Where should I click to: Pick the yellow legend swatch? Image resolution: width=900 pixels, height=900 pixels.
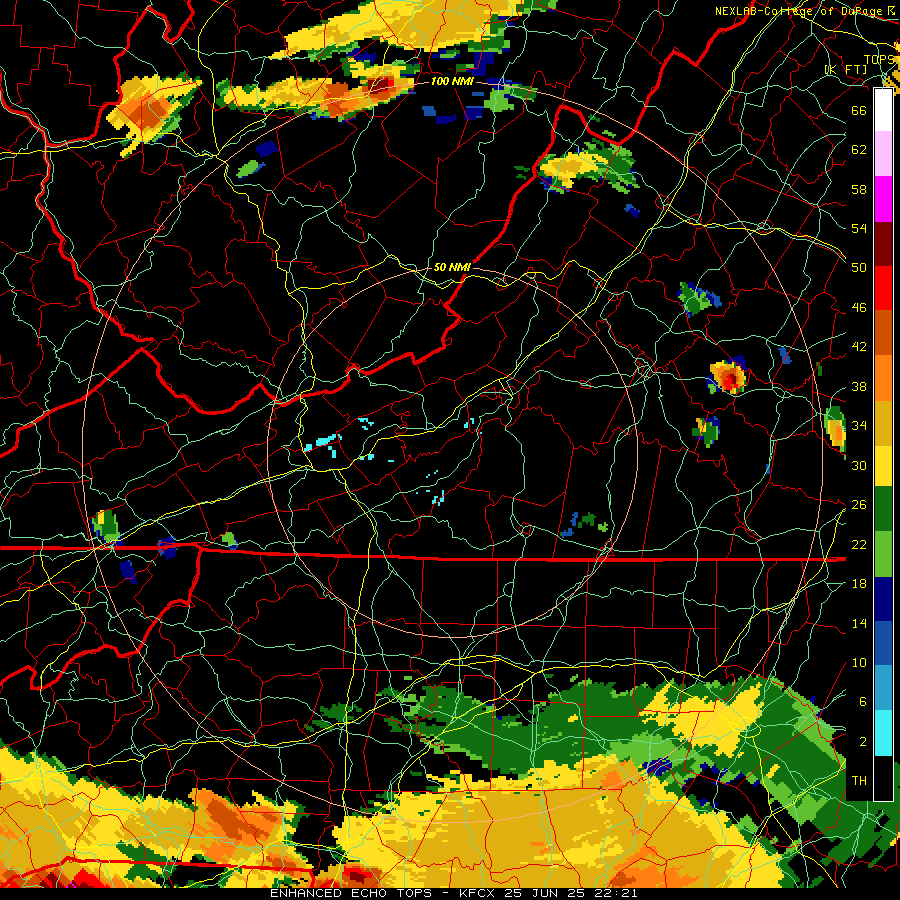[x=883, y=465]
